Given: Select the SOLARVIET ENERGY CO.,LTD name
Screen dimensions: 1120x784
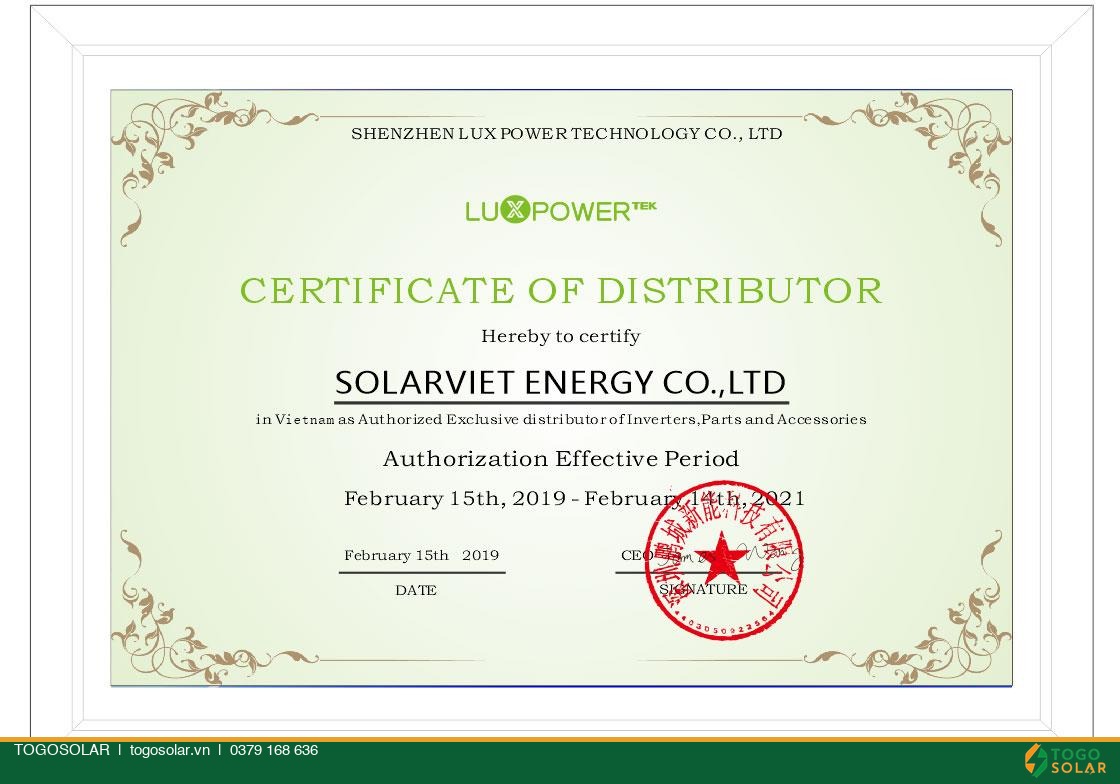Looking at the screenshot, I should (561, 383).
